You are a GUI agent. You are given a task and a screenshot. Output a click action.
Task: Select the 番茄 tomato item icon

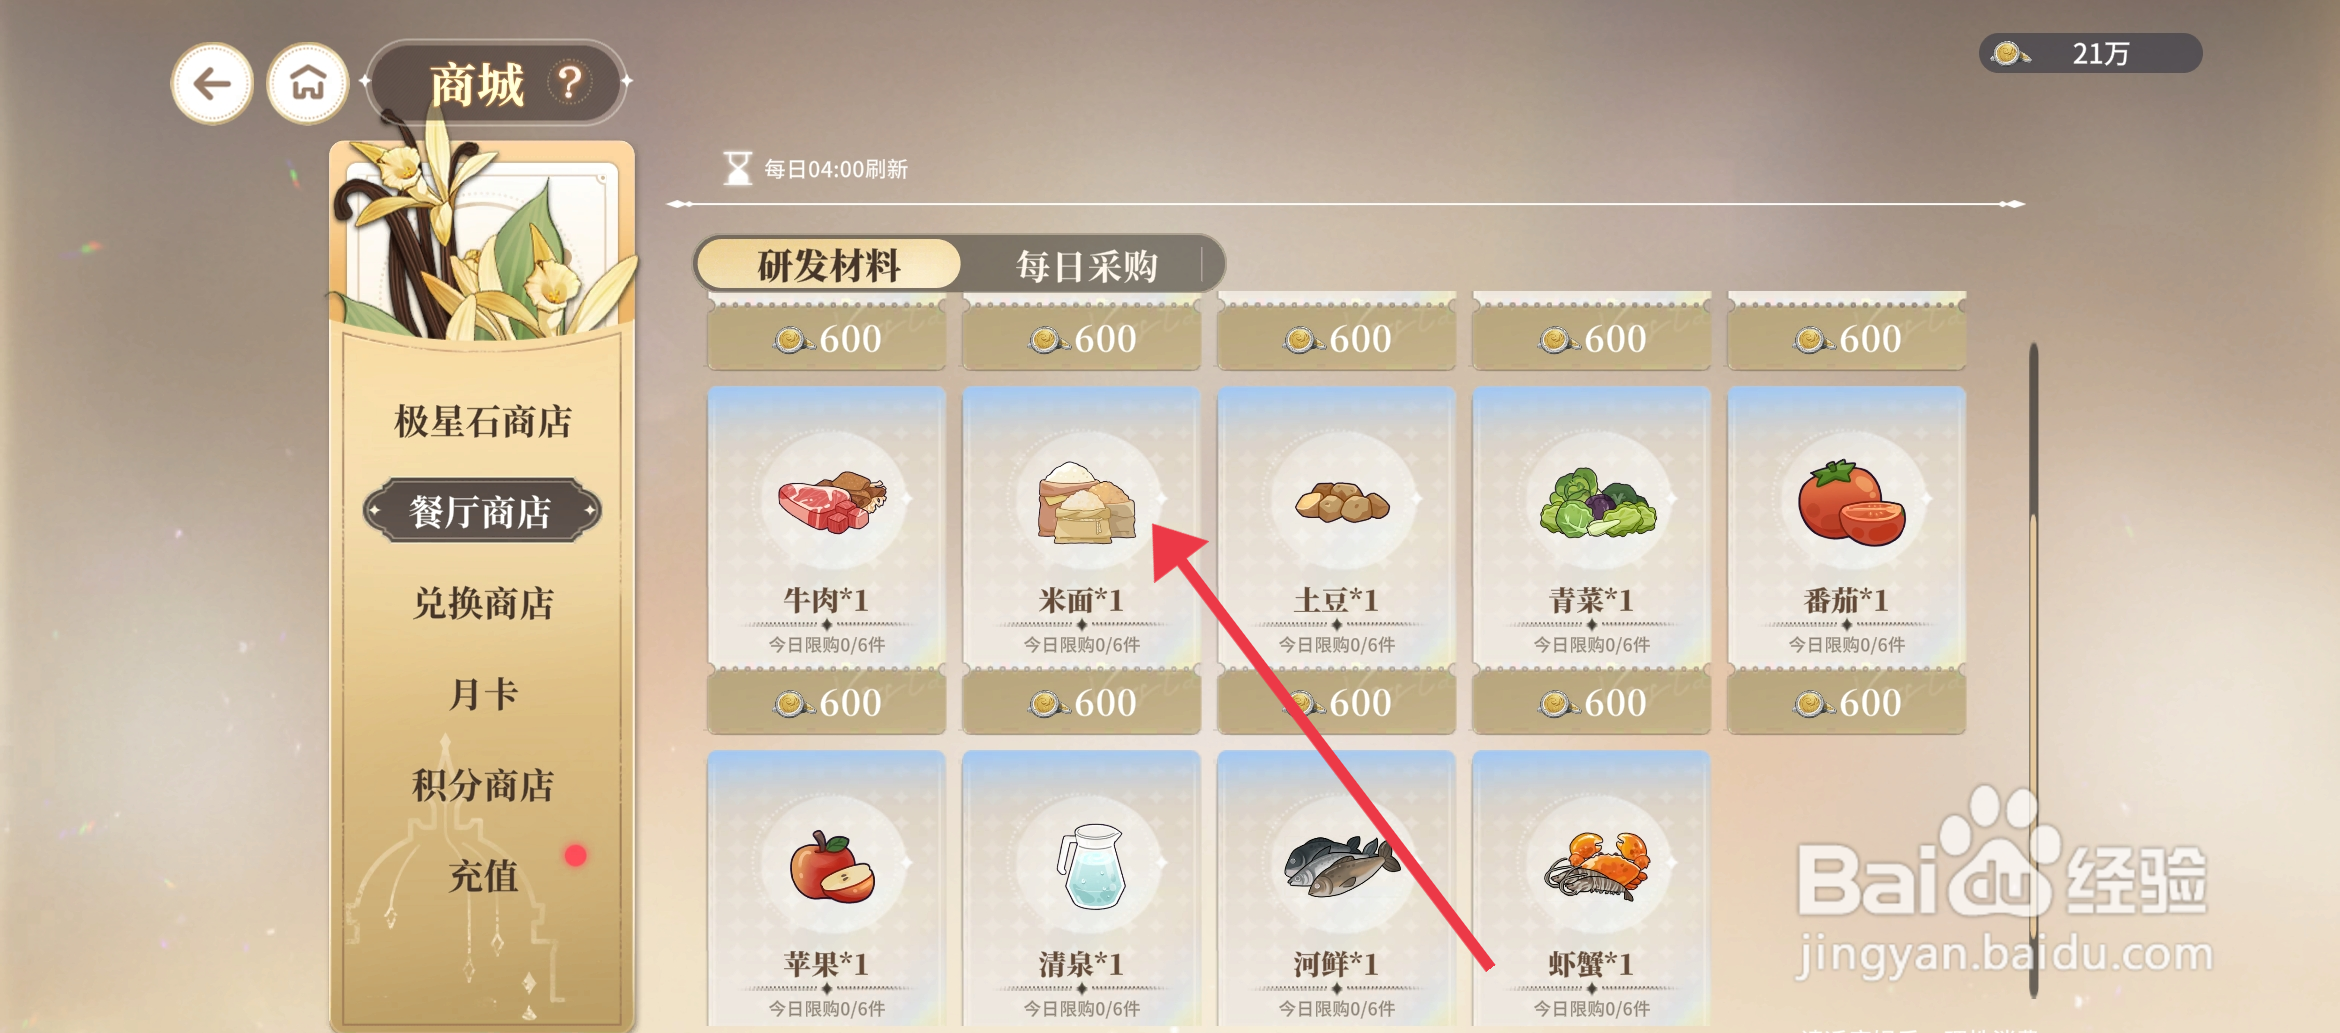[1851, 502]
